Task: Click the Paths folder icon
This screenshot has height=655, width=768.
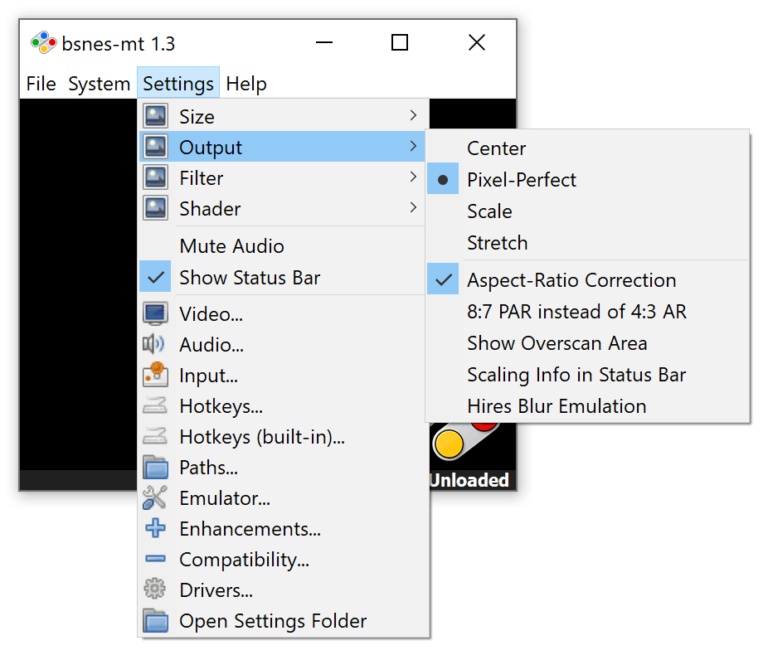Action: (x=155, y=467)
